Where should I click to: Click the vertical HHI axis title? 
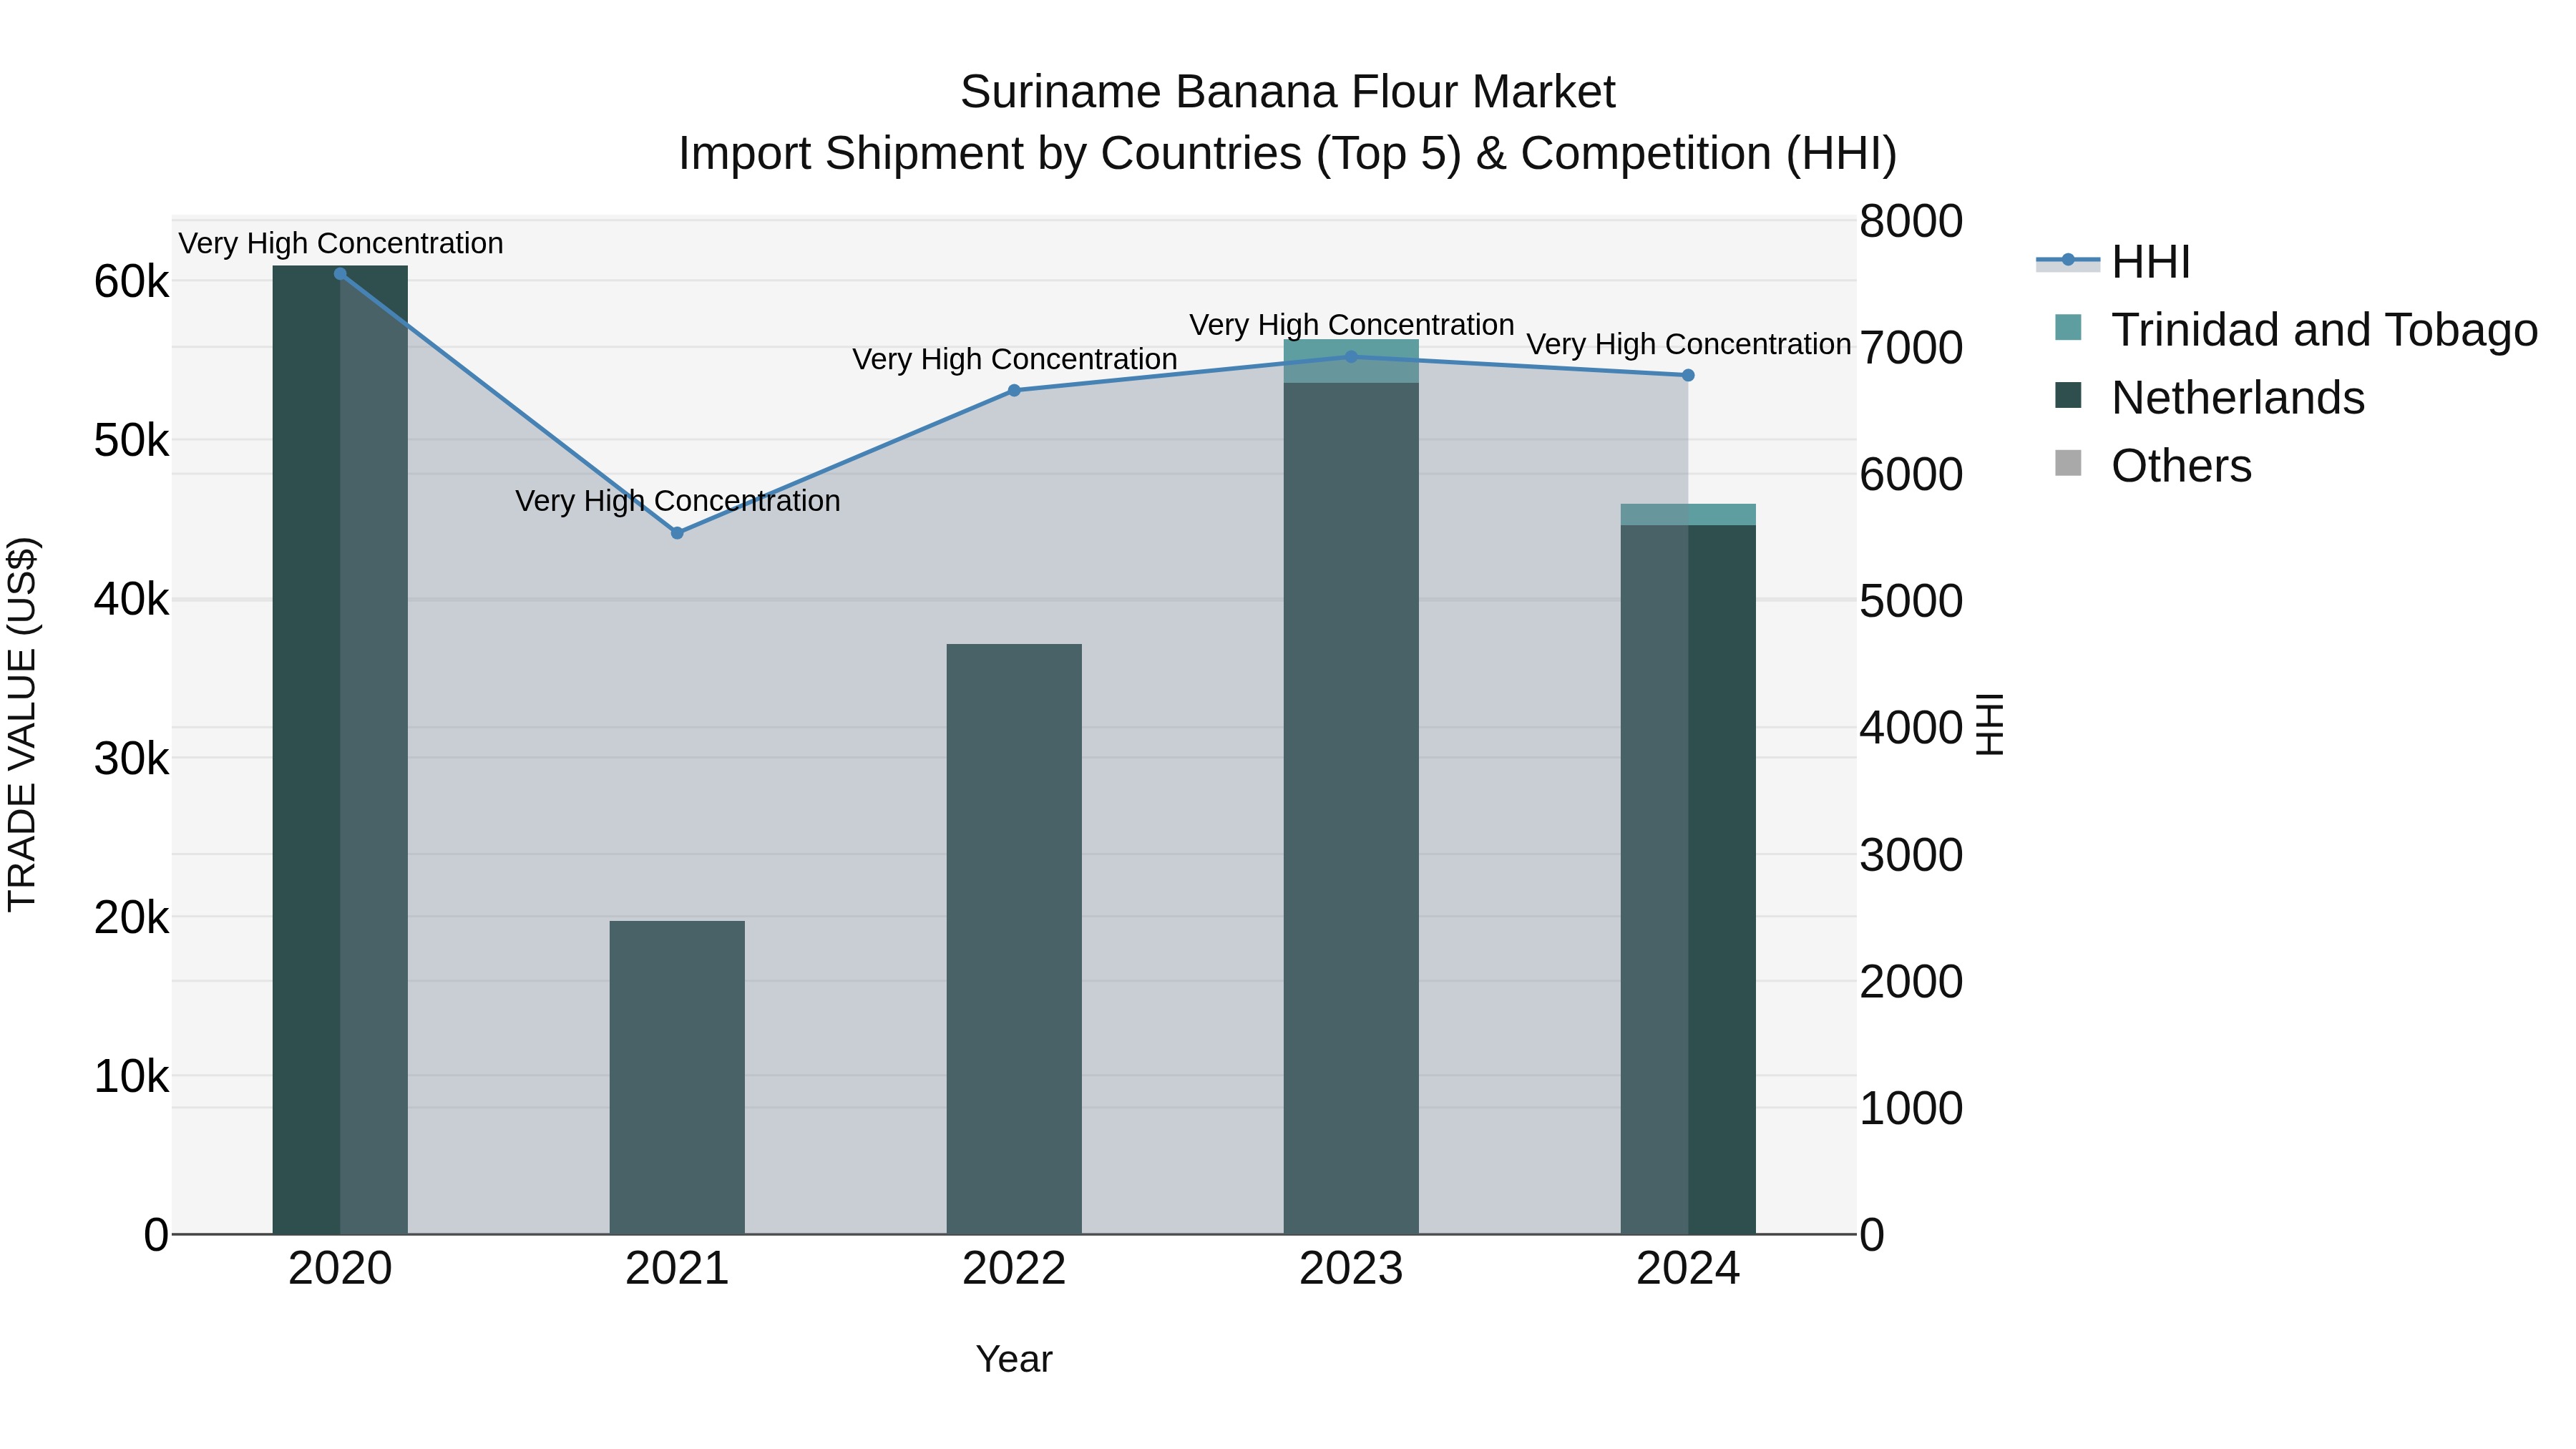(1990, 725)
